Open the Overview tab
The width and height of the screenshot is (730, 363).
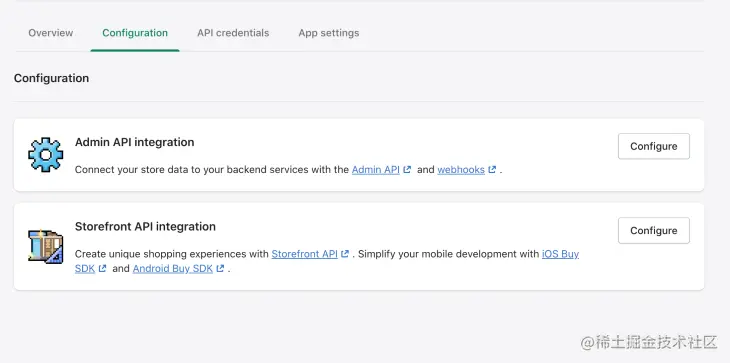pos(50,33)
